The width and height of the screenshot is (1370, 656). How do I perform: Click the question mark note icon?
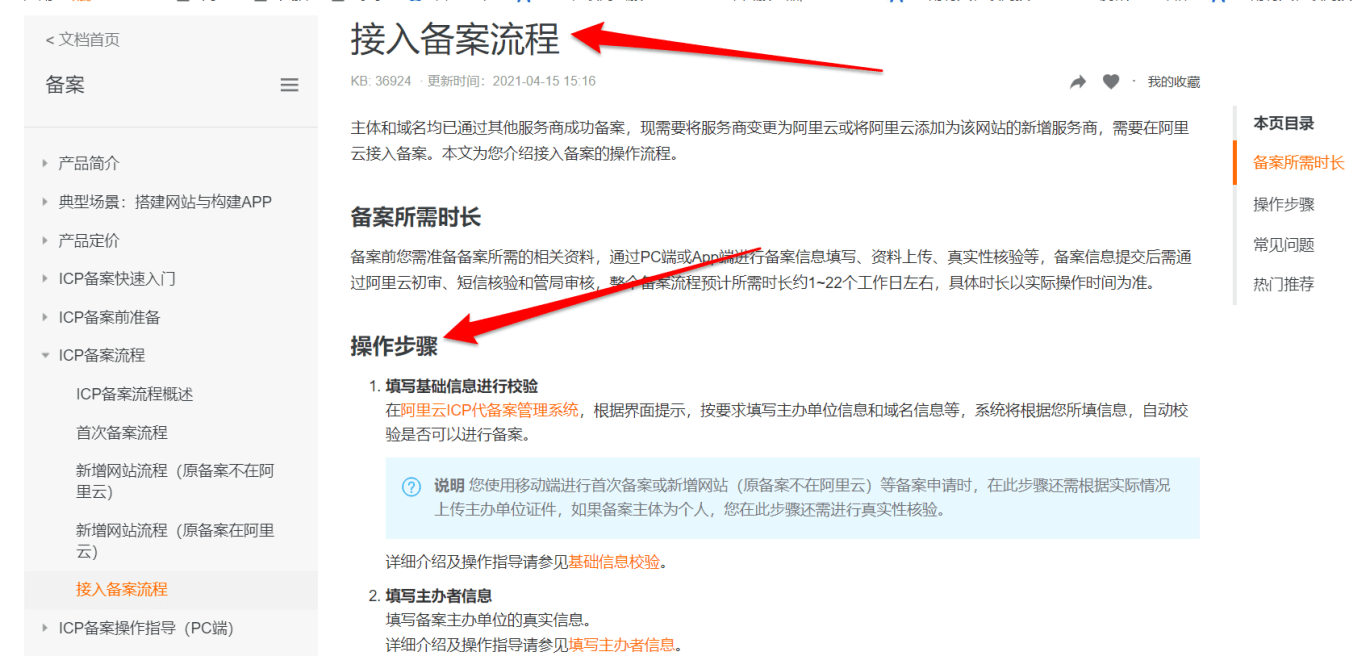(x=411, y=487)
